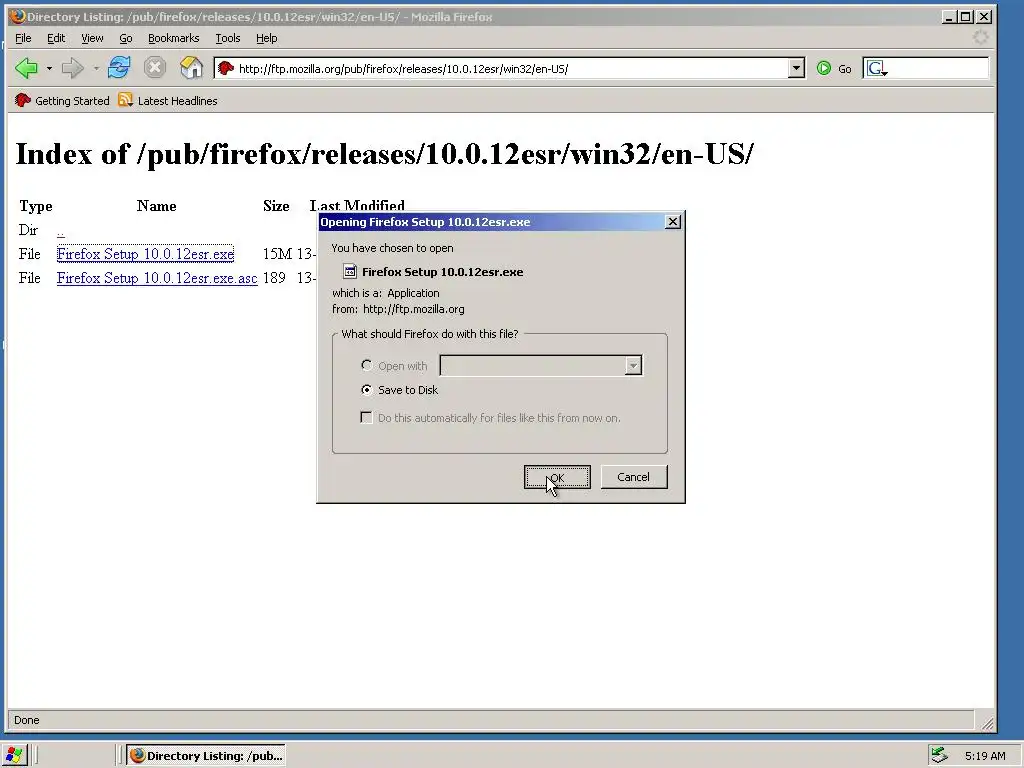Click the green Go button
This screenshot has height=768, width=1024.
pos(834,68)
